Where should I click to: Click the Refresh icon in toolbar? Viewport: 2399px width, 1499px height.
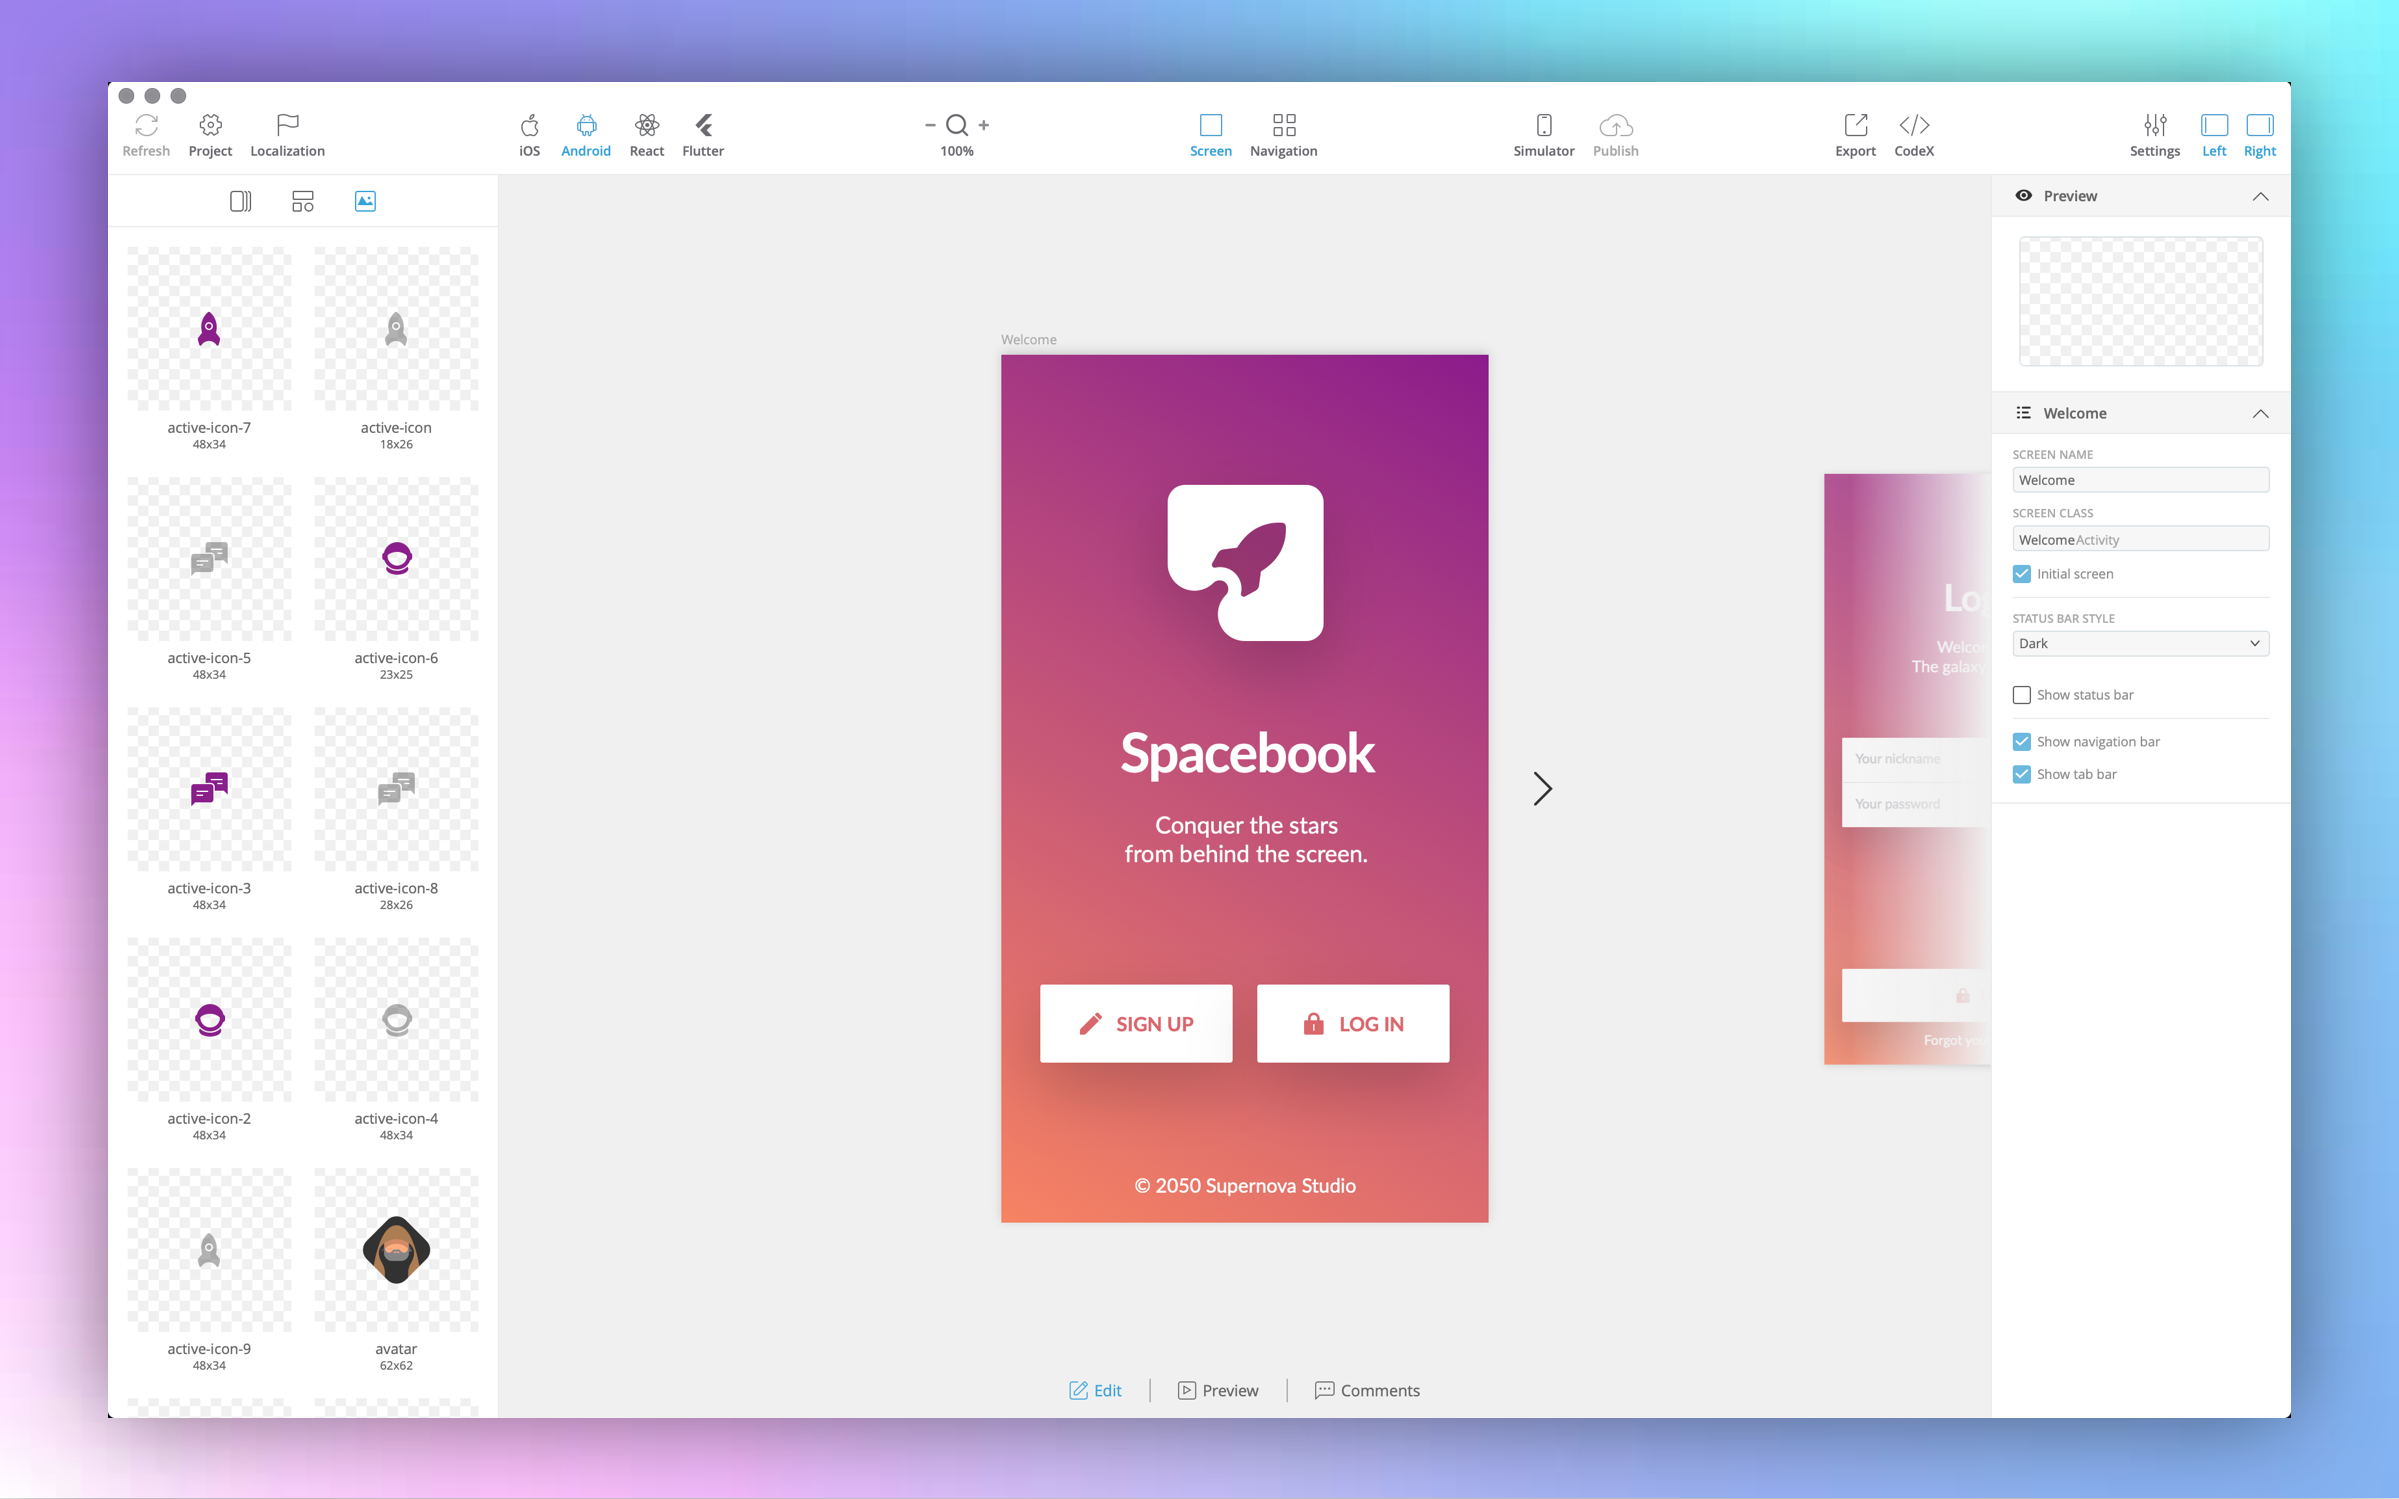(x=146, y=126)
